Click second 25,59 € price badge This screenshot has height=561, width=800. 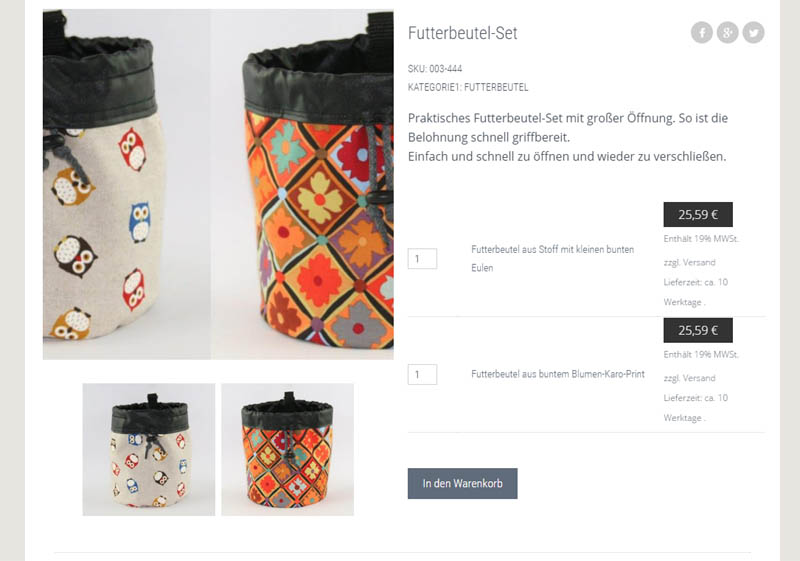[x=698, y=330]
